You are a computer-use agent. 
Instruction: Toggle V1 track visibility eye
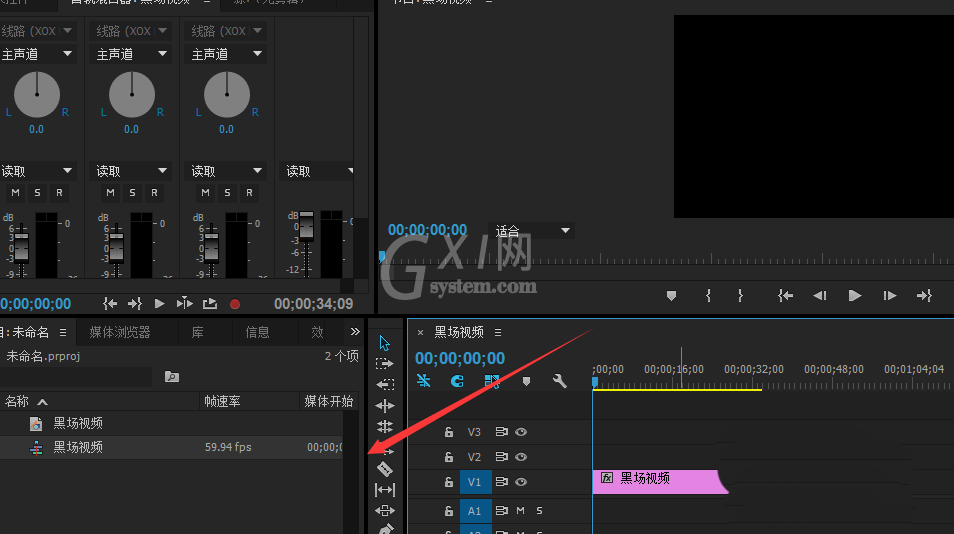[521, 482]
